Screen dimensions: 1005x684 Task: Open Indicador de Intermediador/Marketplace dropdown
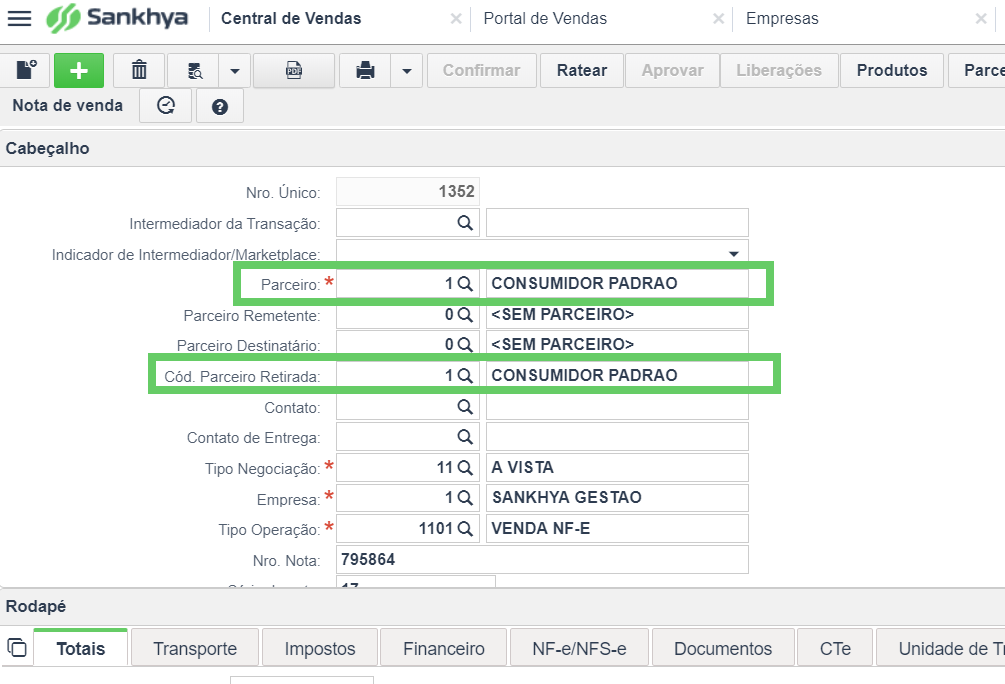coord(734,254)
